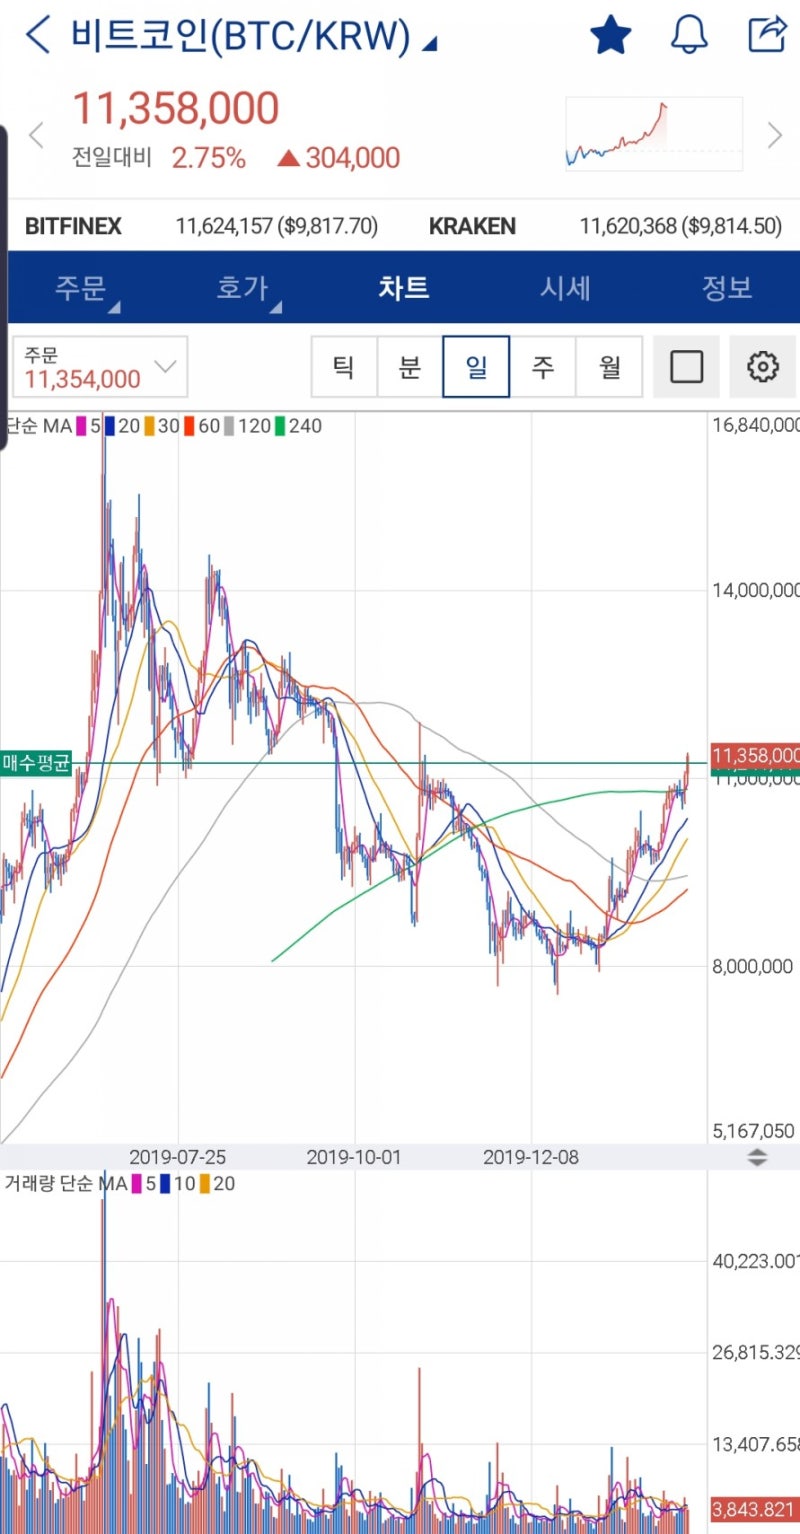Select the 차트 tab
The image size is (800, 1534).
click(404, 288)
